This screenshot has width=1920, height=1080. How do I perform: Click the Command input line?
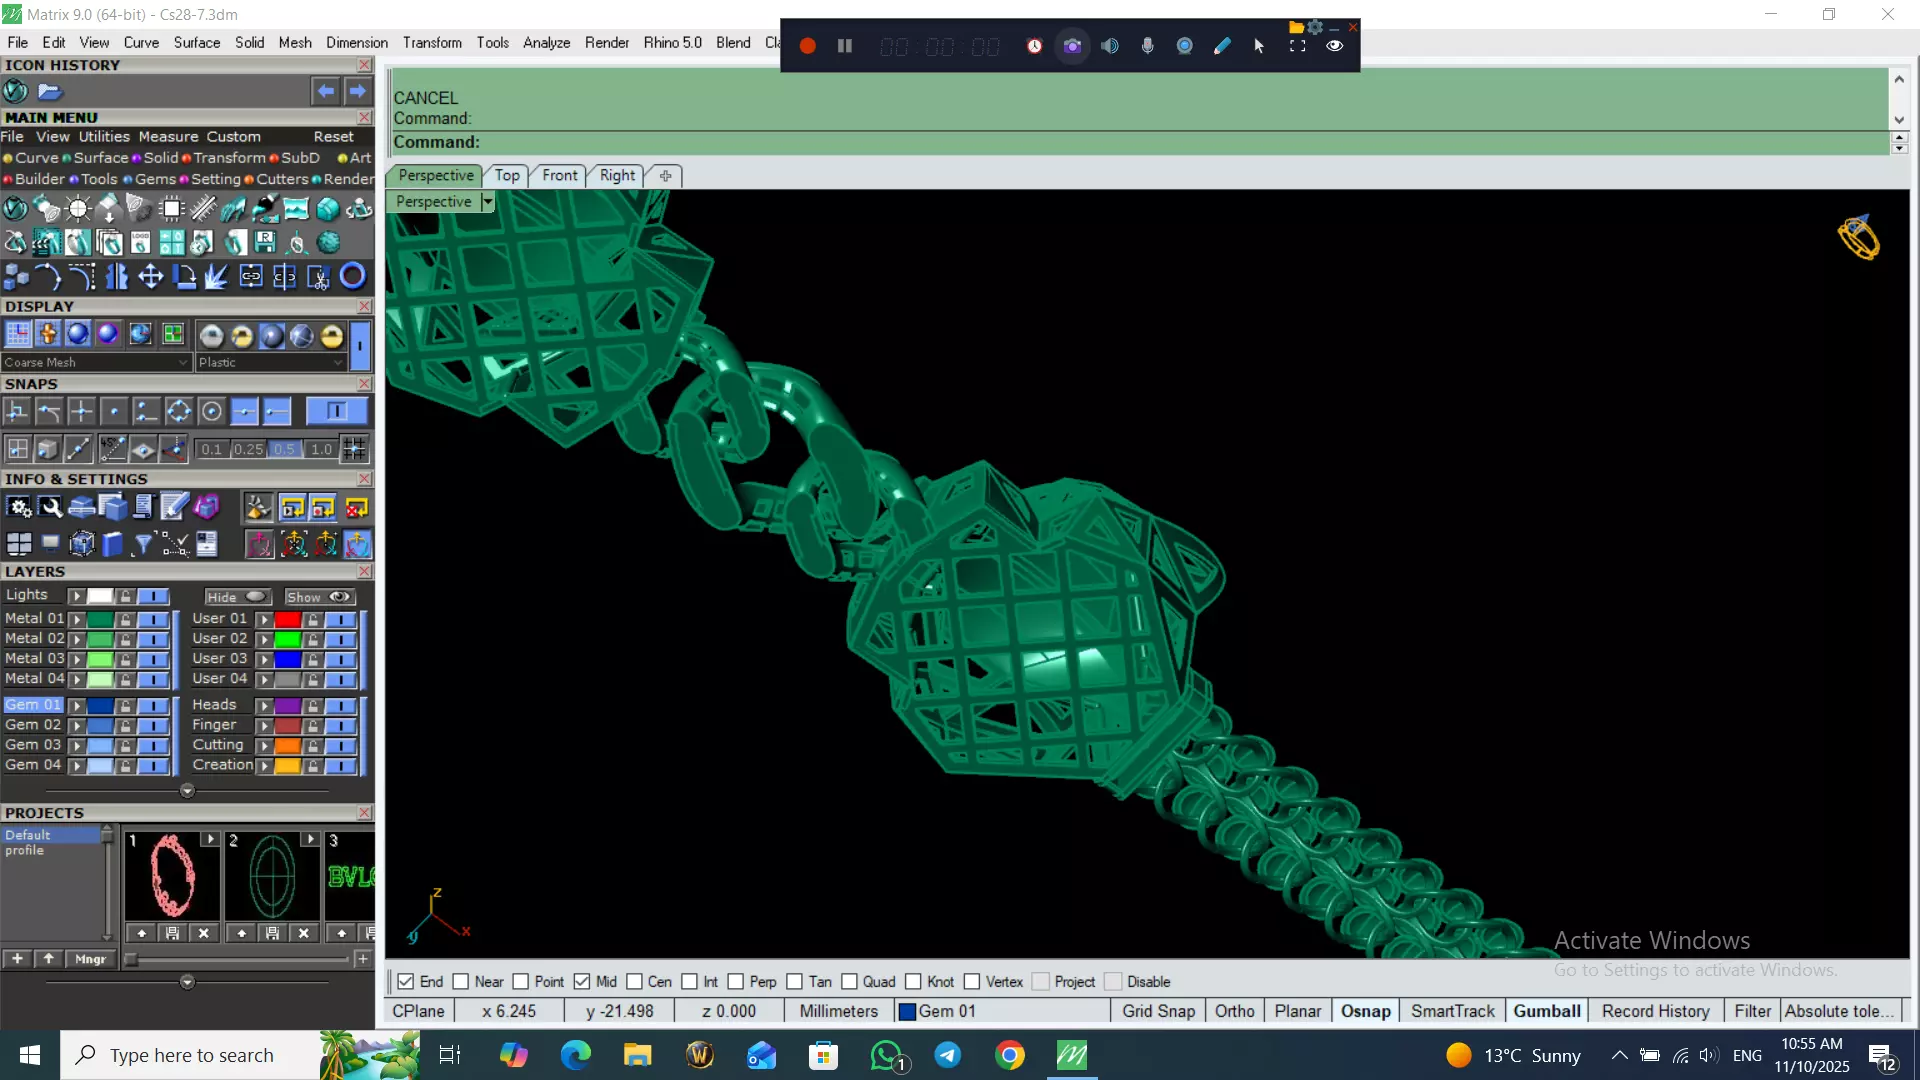(x=1138, y=142)
